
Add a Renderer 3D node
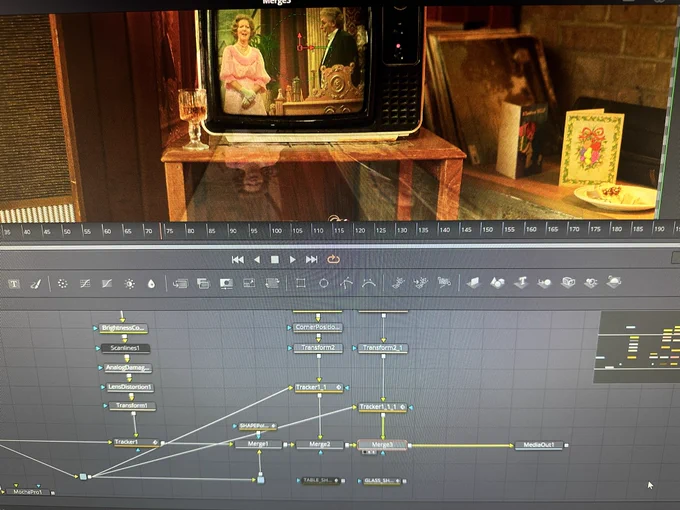click(x=614, y=282)
